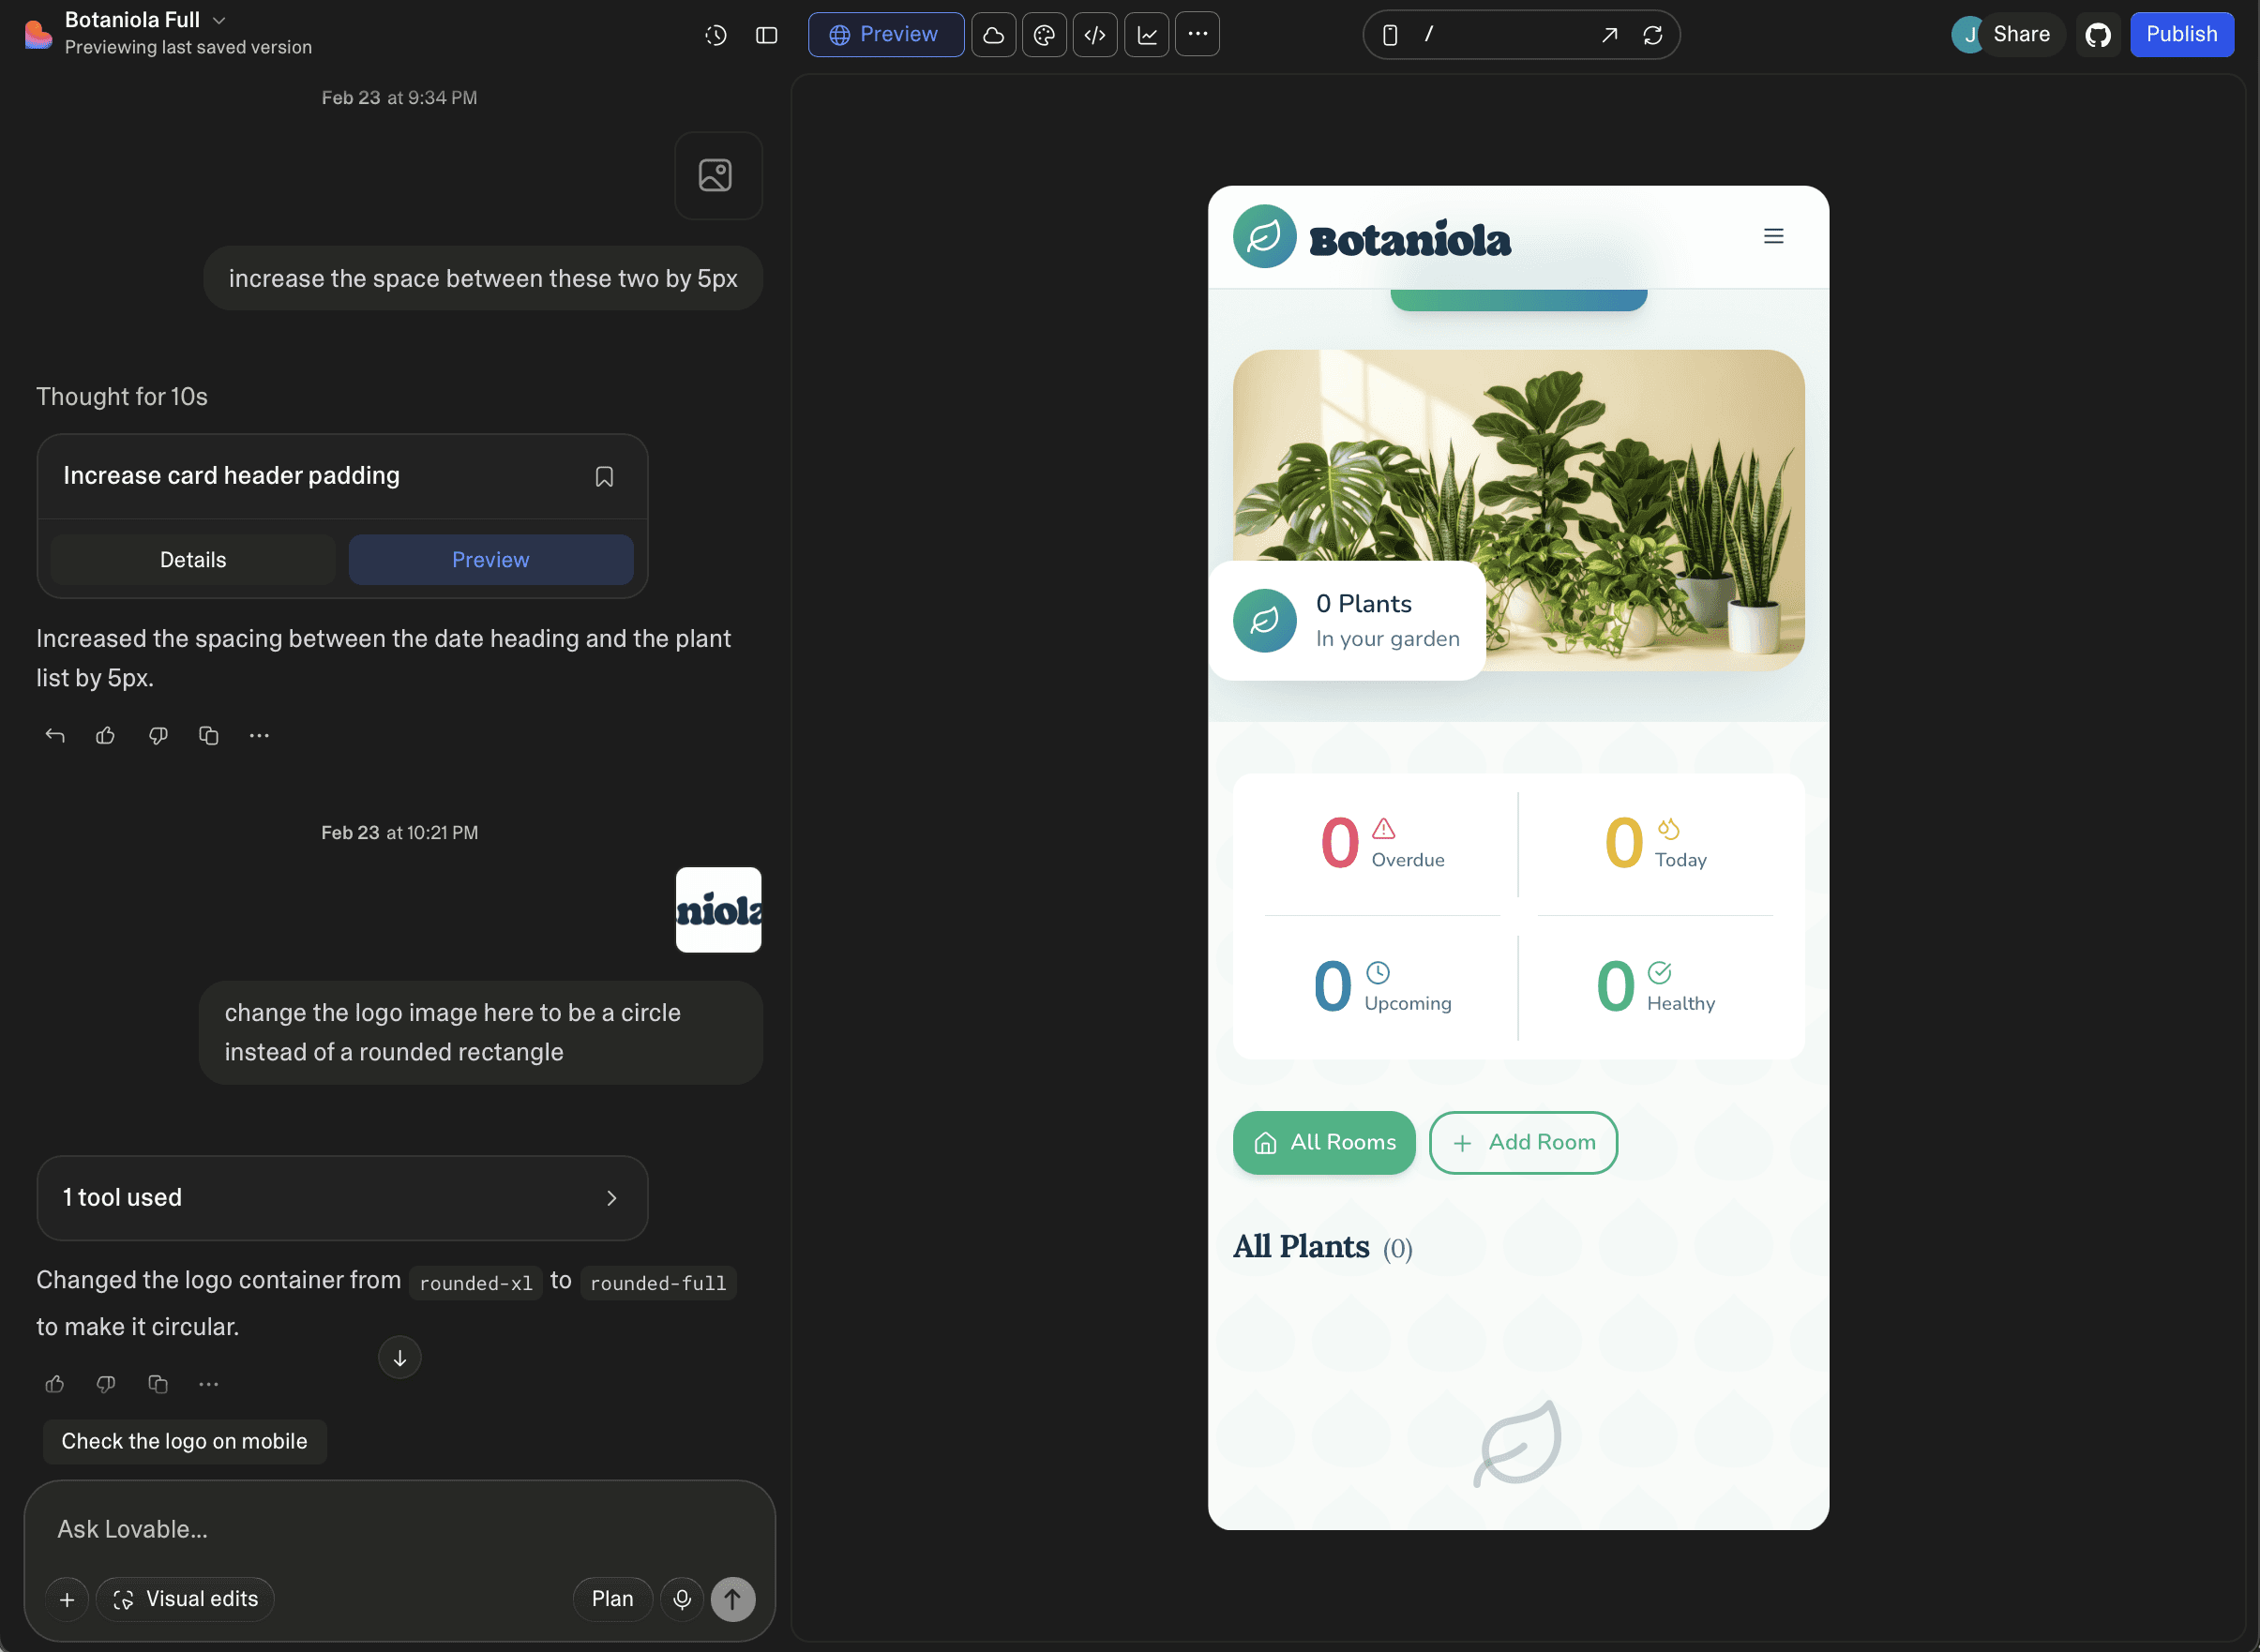This screenshot has height=1652, width=2260.
Task: Toggle mobile device preview size
Action: 1389,35
